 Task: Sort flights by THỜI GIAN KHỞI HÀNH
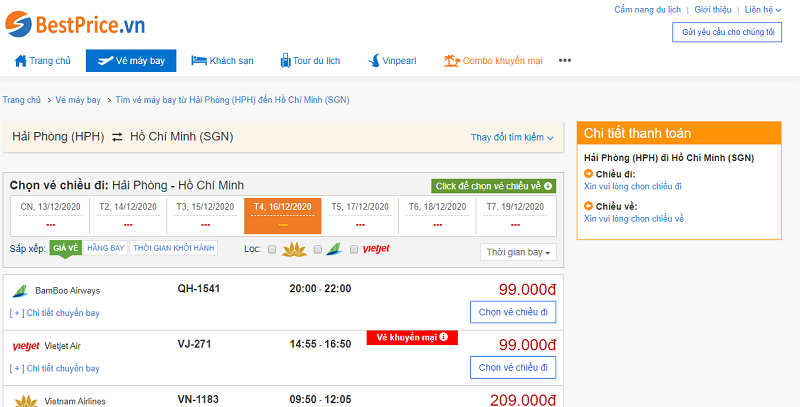174,248
